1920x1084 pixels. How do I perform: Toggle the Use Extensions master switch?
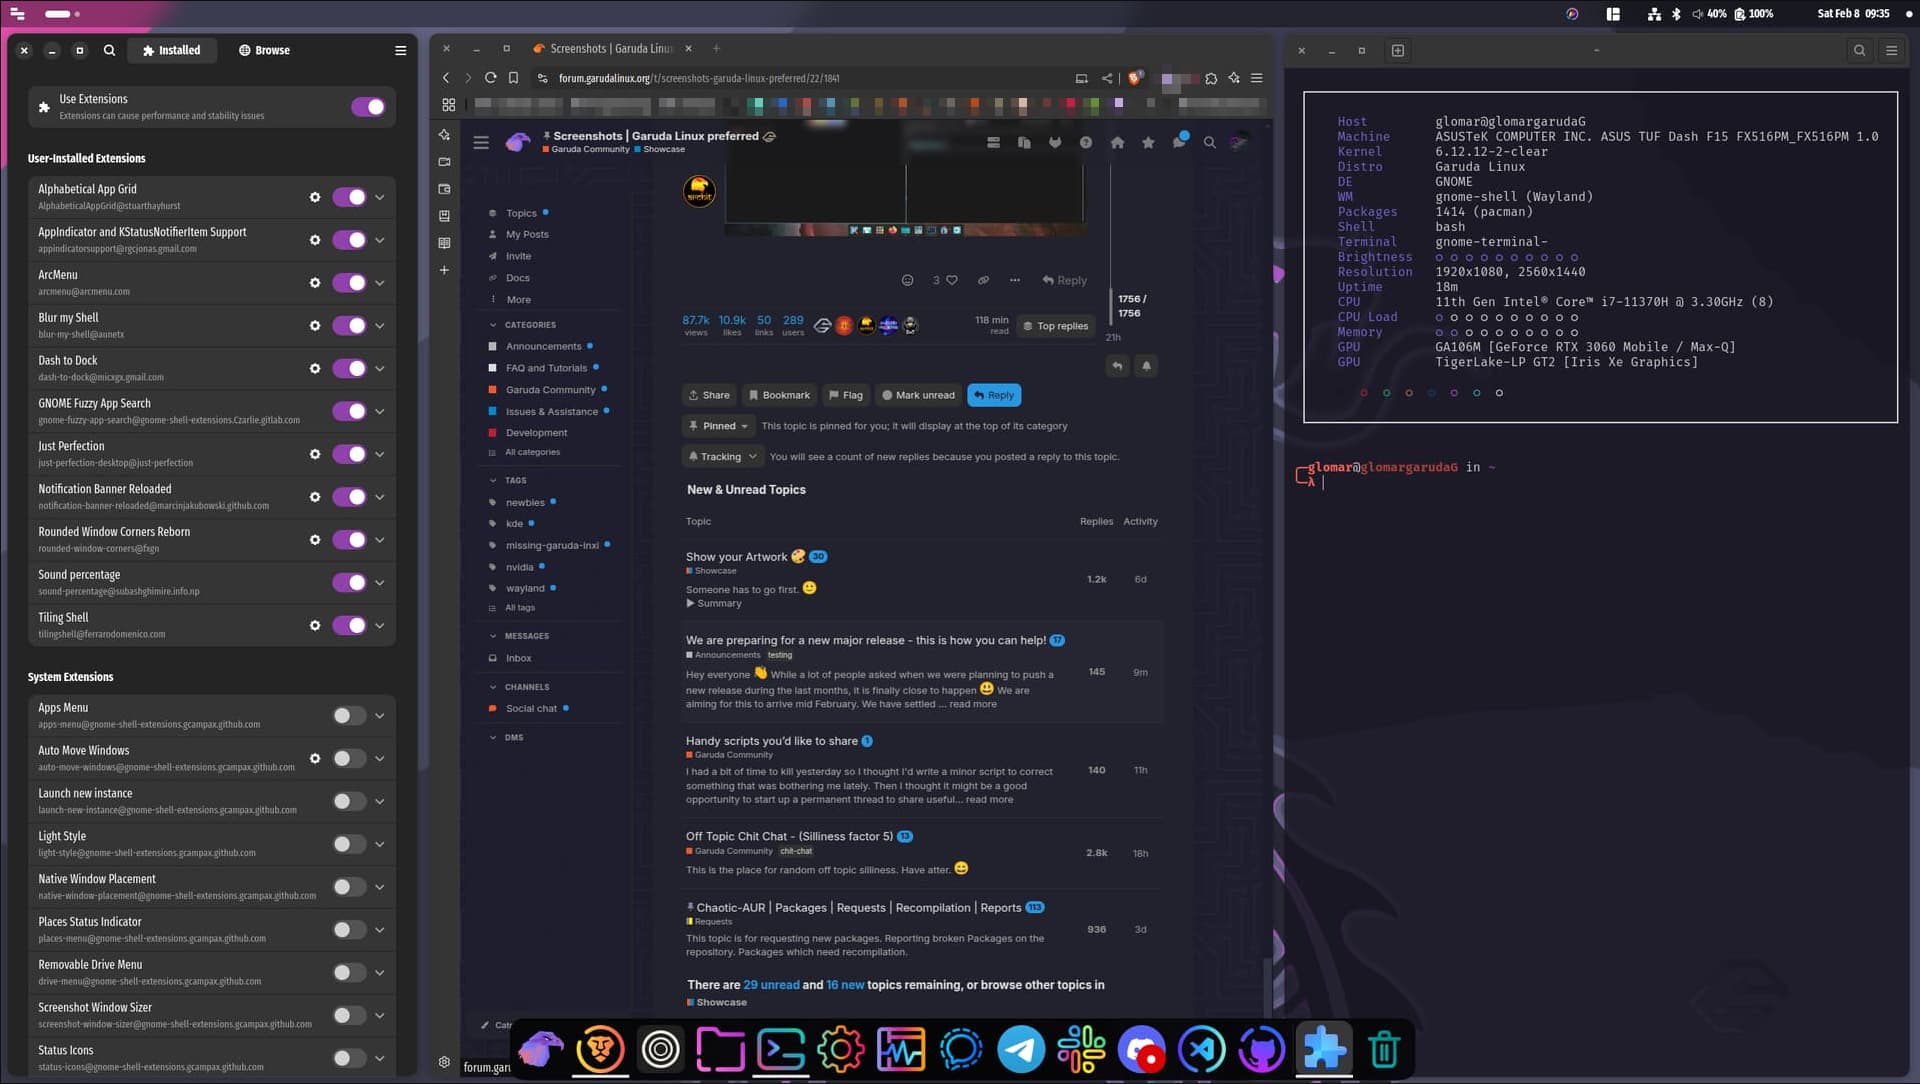pos(368,107)
